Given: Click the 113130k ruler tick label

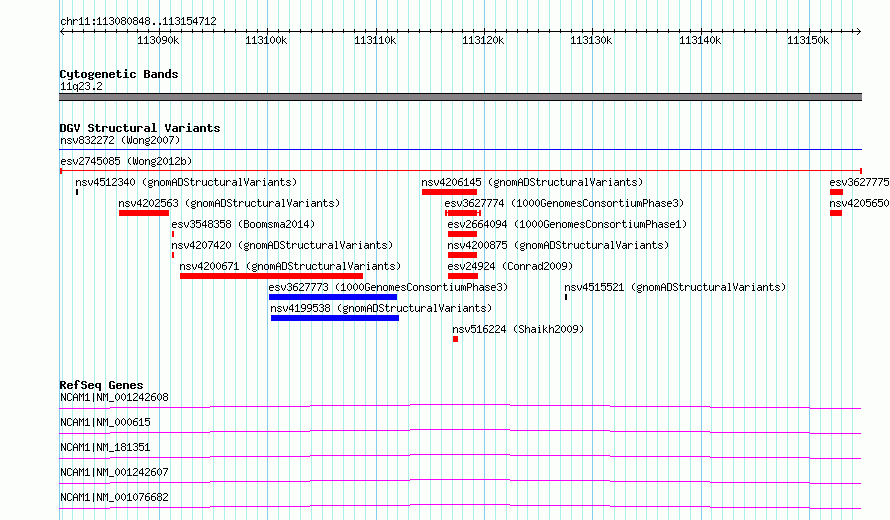Looking at the screenshot, I should click(591, 40).
